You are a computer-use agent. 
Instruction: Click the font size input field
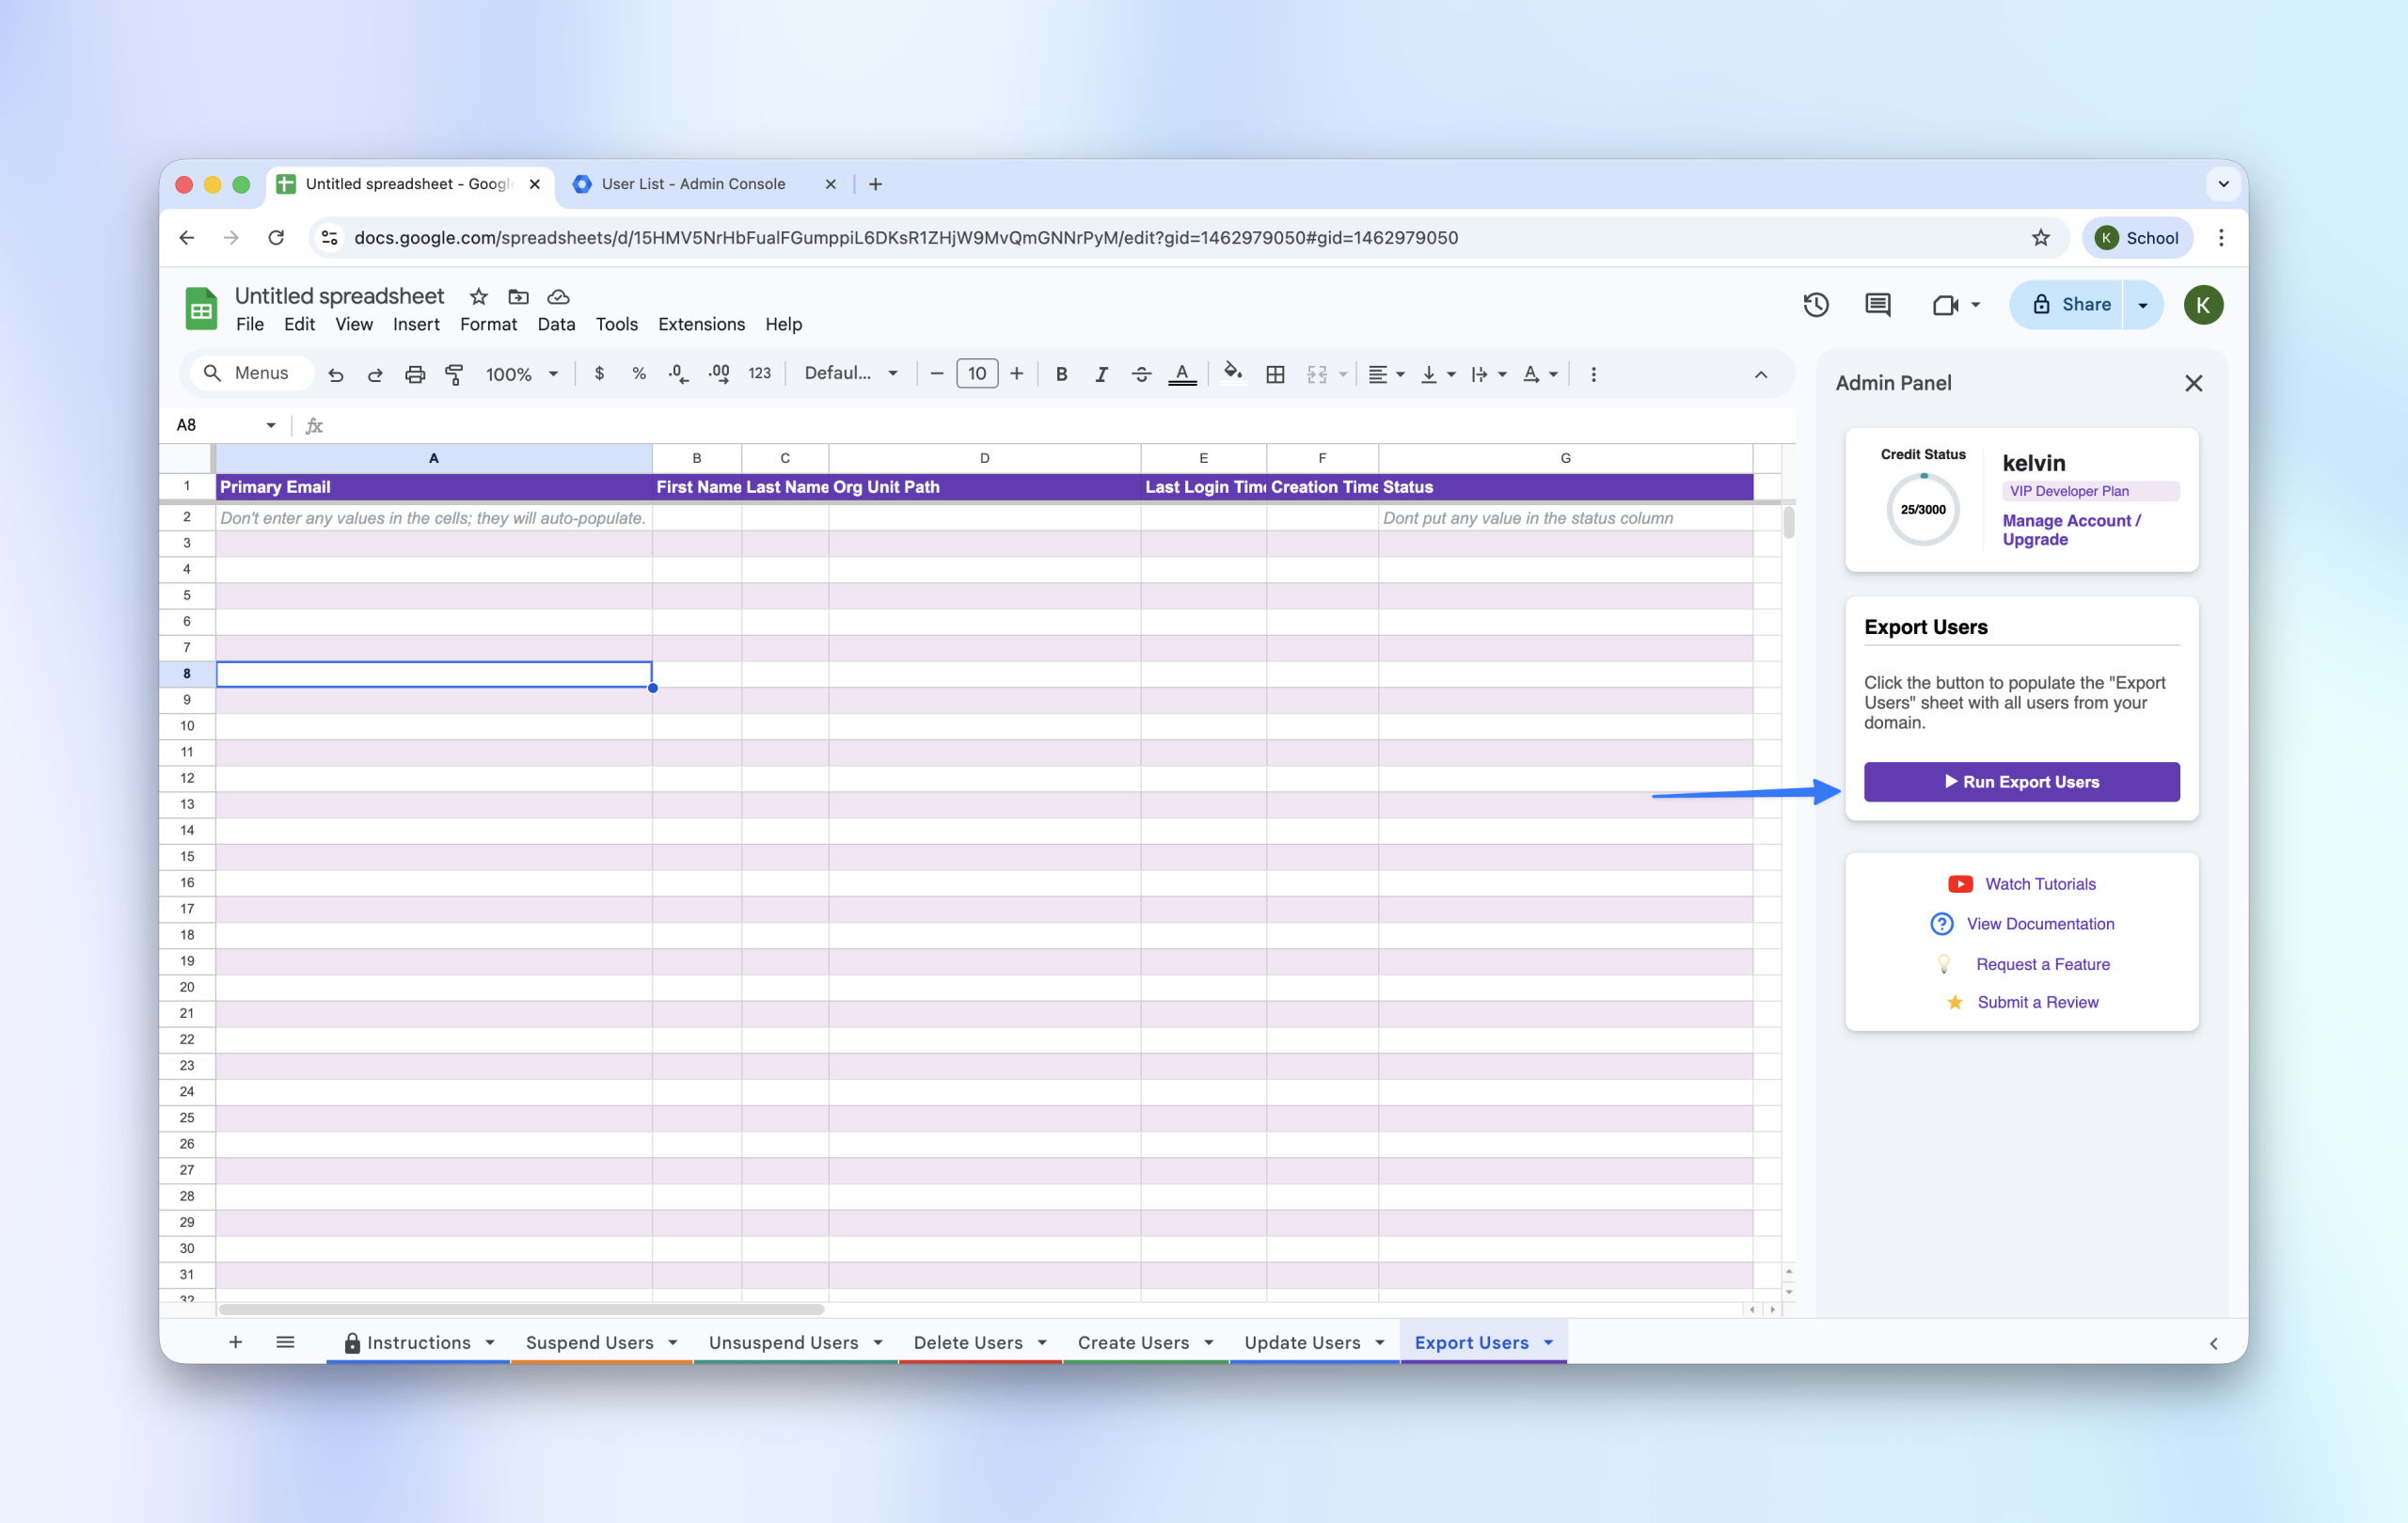click(976, 374)
